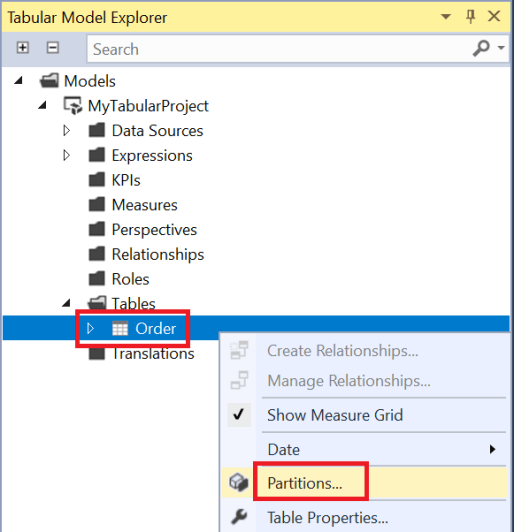Toggle the Show Measure Grid checkmark

point(239,415)
